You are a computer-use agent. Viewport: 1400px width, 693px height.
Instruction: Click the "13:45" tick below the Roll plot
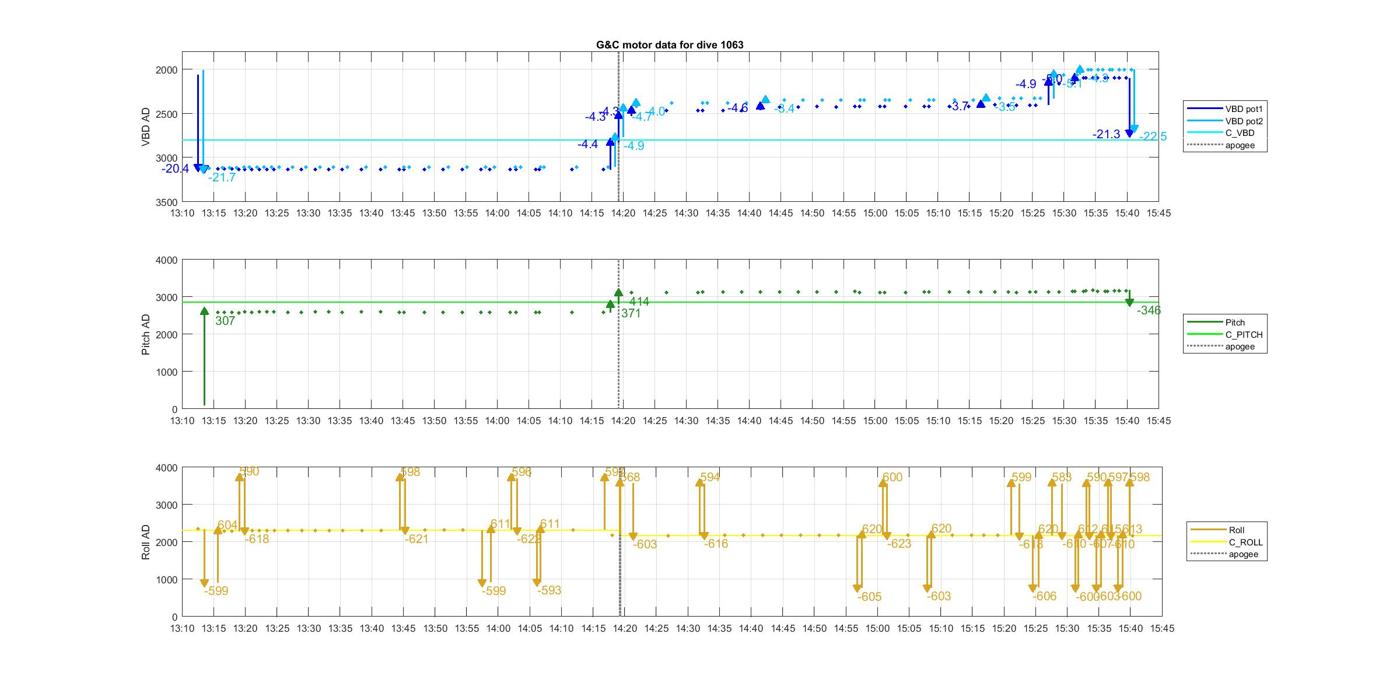403,629
